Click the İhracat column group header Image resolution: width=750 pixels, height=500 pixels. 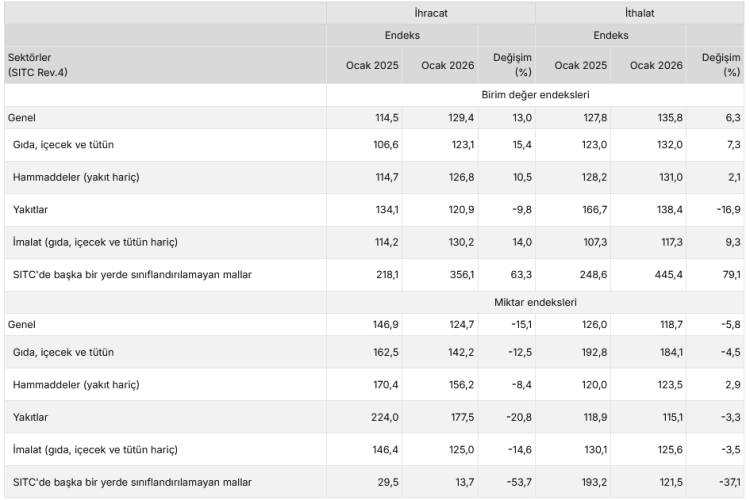(430, 13)
